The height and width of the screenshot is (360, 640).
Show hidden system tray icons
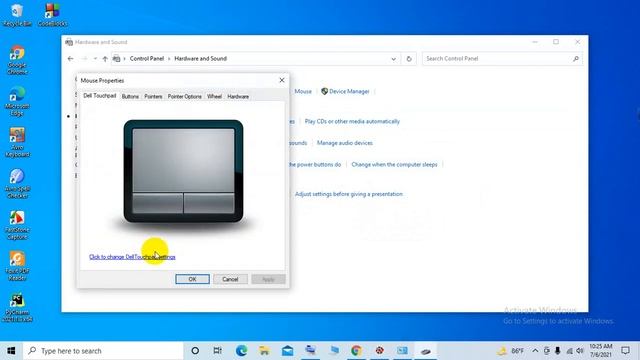click(535, 351)
